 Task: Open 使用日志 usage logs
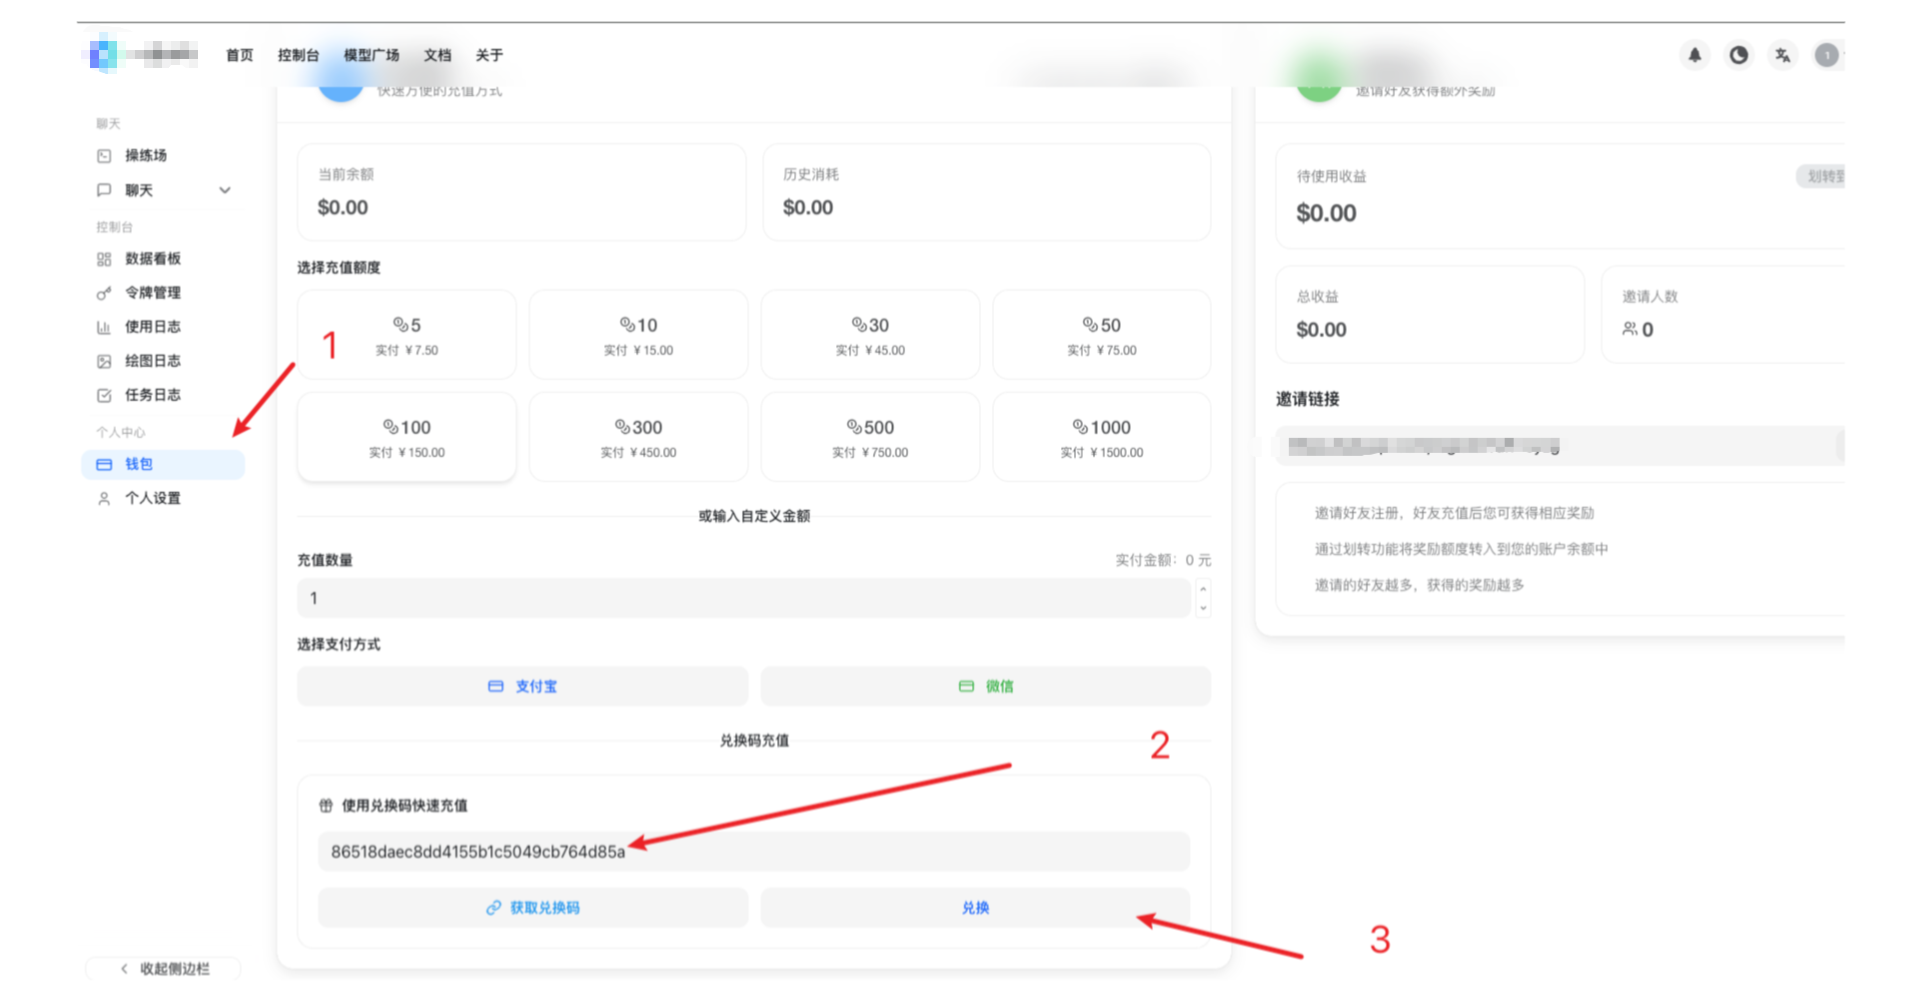click(x=152, y=327)
